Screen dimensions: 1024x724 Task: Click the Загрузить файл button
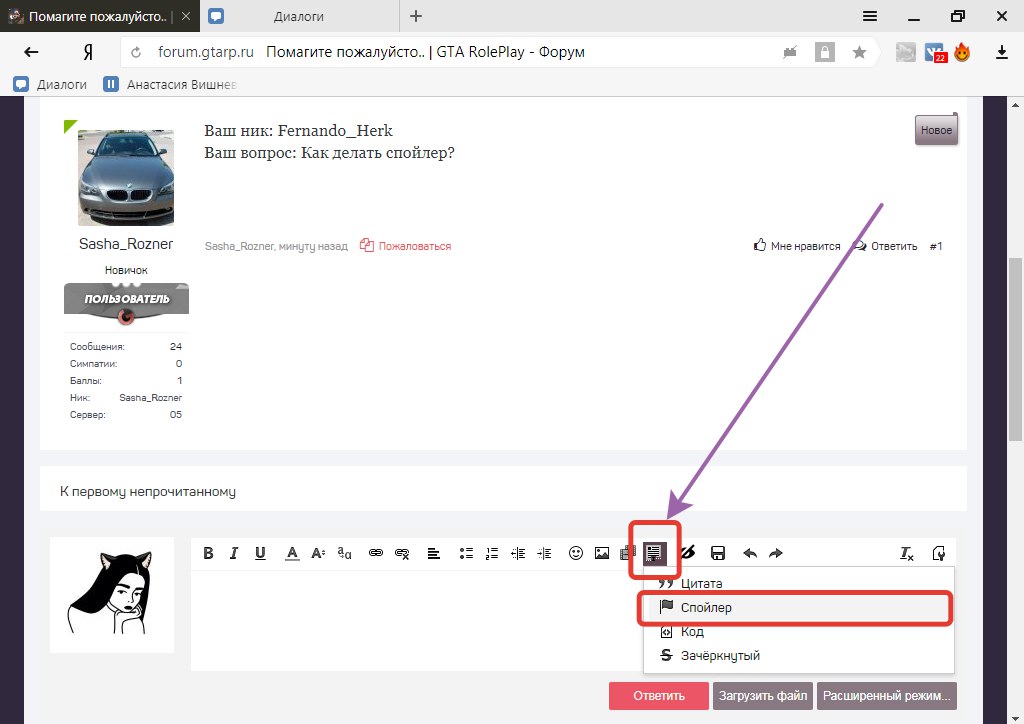pos(763,696)
